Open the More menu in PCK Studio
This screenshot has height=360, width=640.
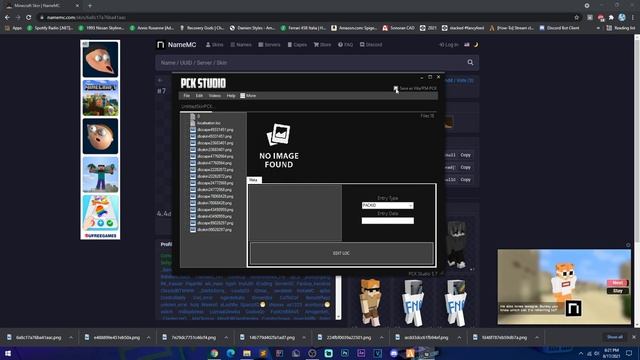248,96
